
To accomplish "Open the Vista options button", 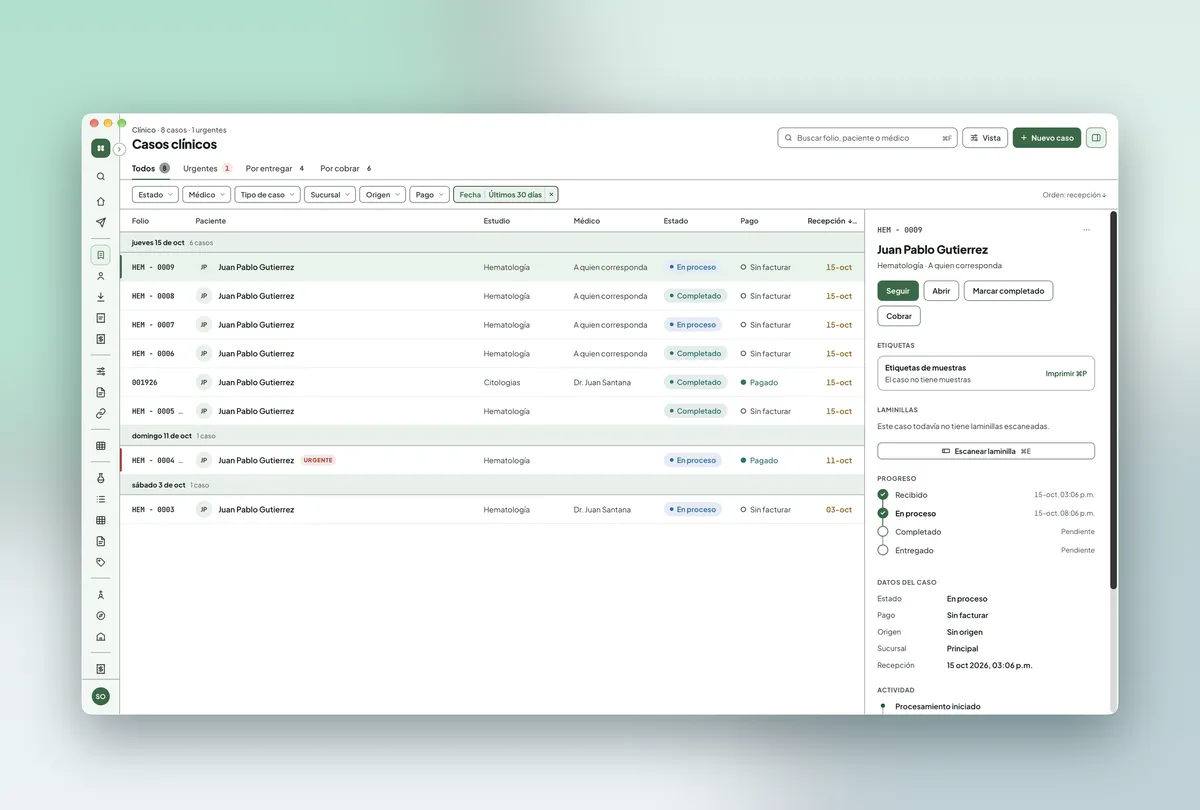I will [x=985, y=138].
